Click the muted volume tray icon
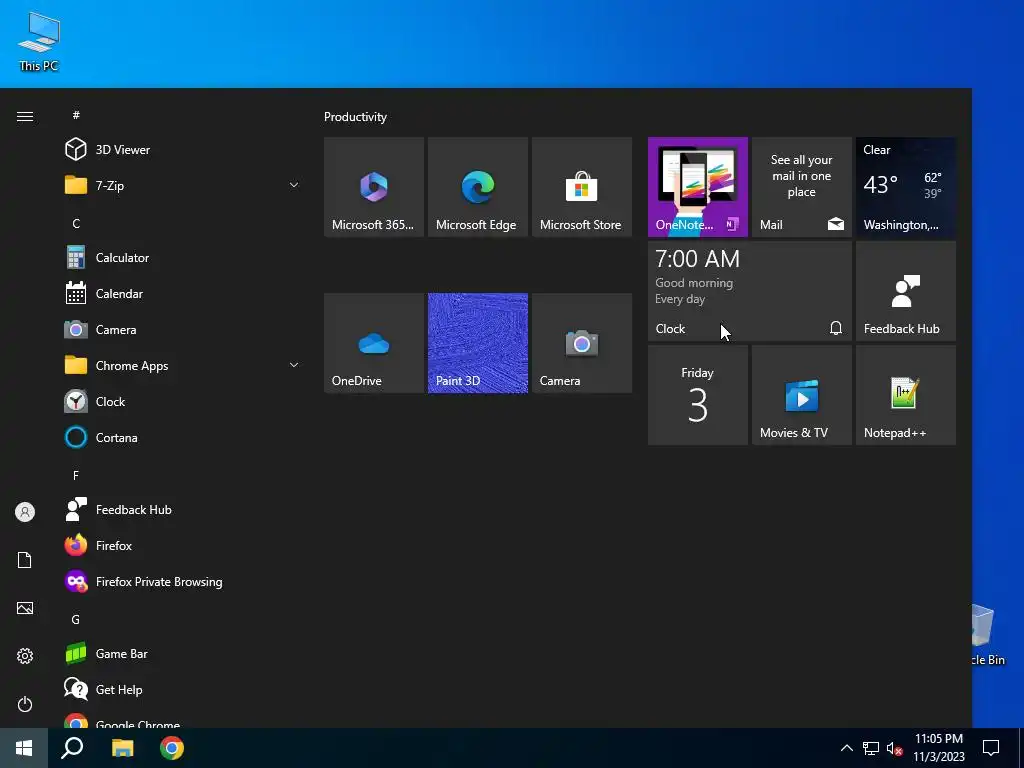The width and height of the screenshot is (1024, 768). tap(895, 748)
